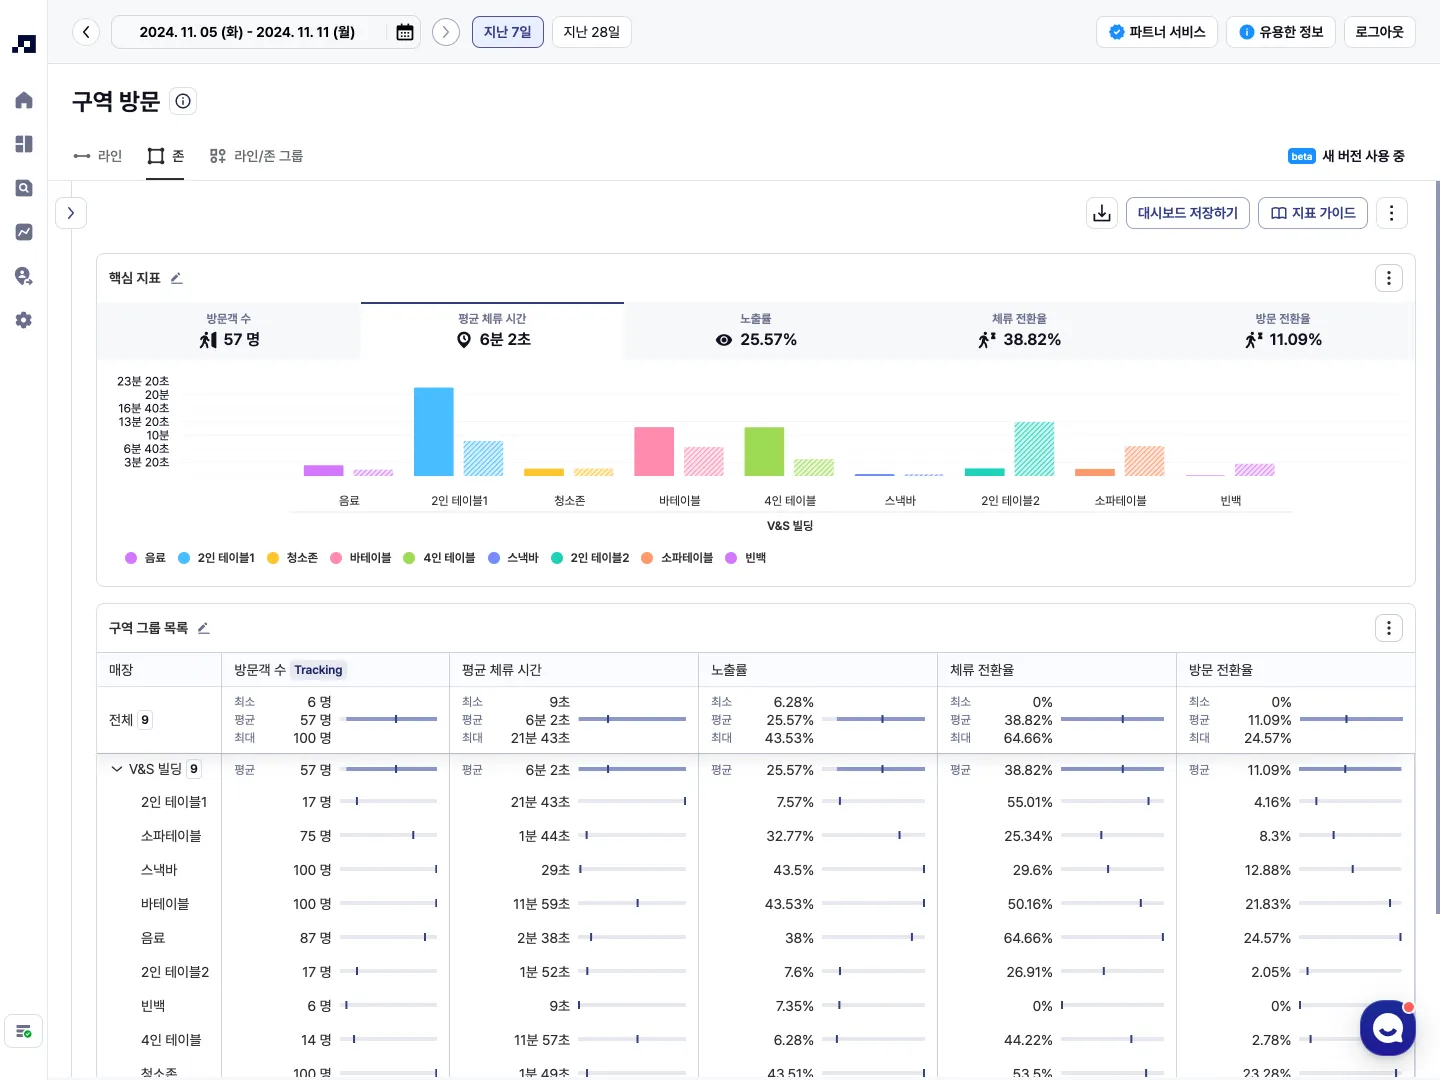Image resolution: width=1440 pixels, height=1080 pixels.
Task: Switch to the 라인/존 그룹 tab
Action: point(257,156)
